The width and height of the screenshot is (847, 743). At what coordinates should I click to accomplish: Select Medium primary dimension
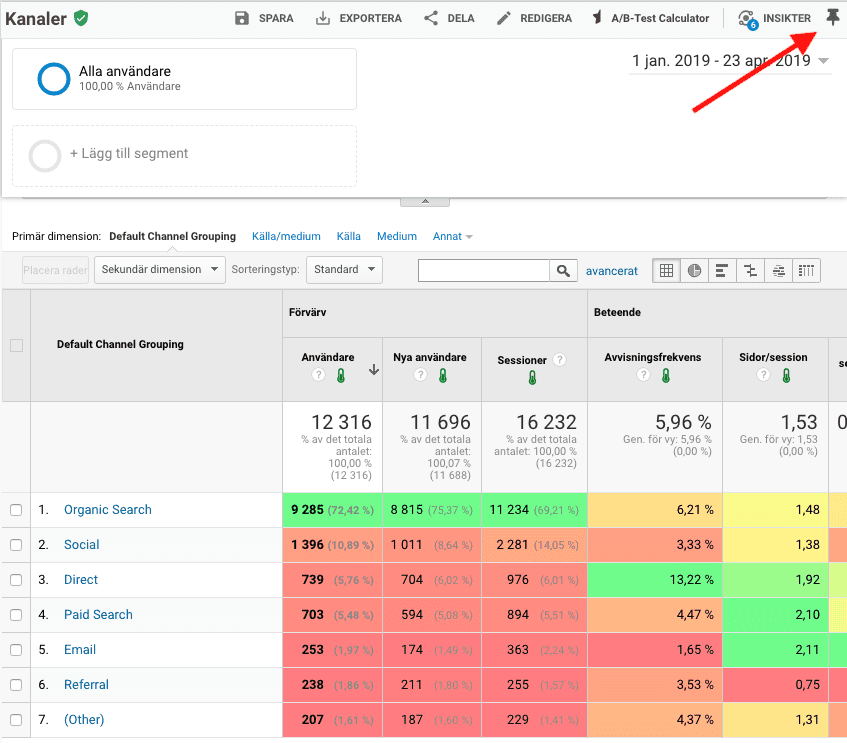397,236
